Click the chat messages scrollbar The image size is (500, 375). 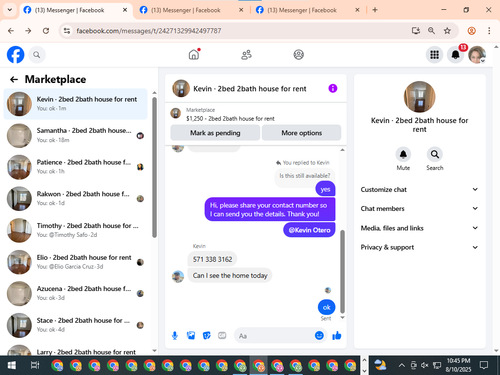[x=342, y=271]
